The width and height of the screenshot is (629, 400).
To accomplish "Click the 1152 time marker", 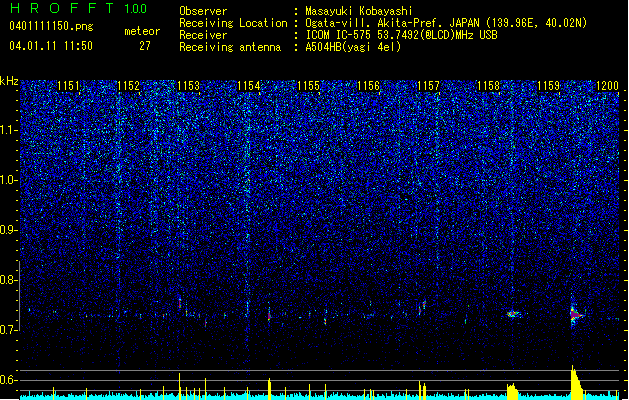I will [128, 85].
